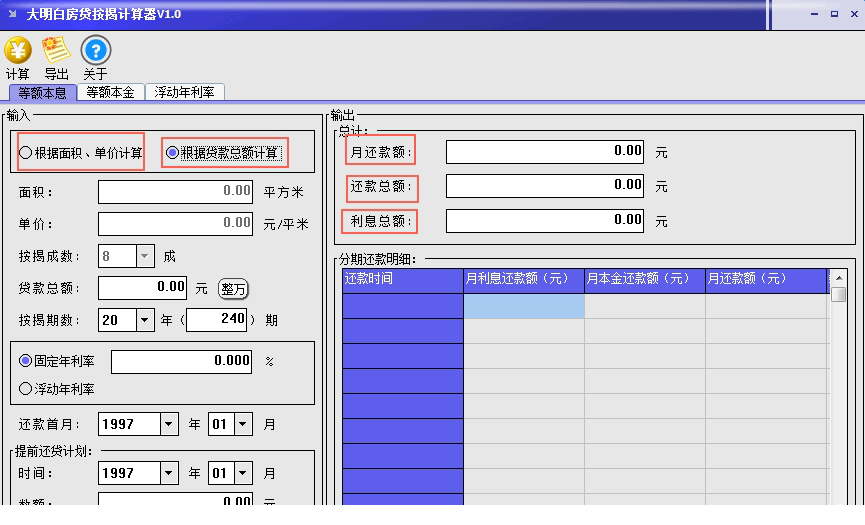This screenshot has width=865, height=525.
Task: Open the 还款首月 year dropdown
Action: point(169,424)
